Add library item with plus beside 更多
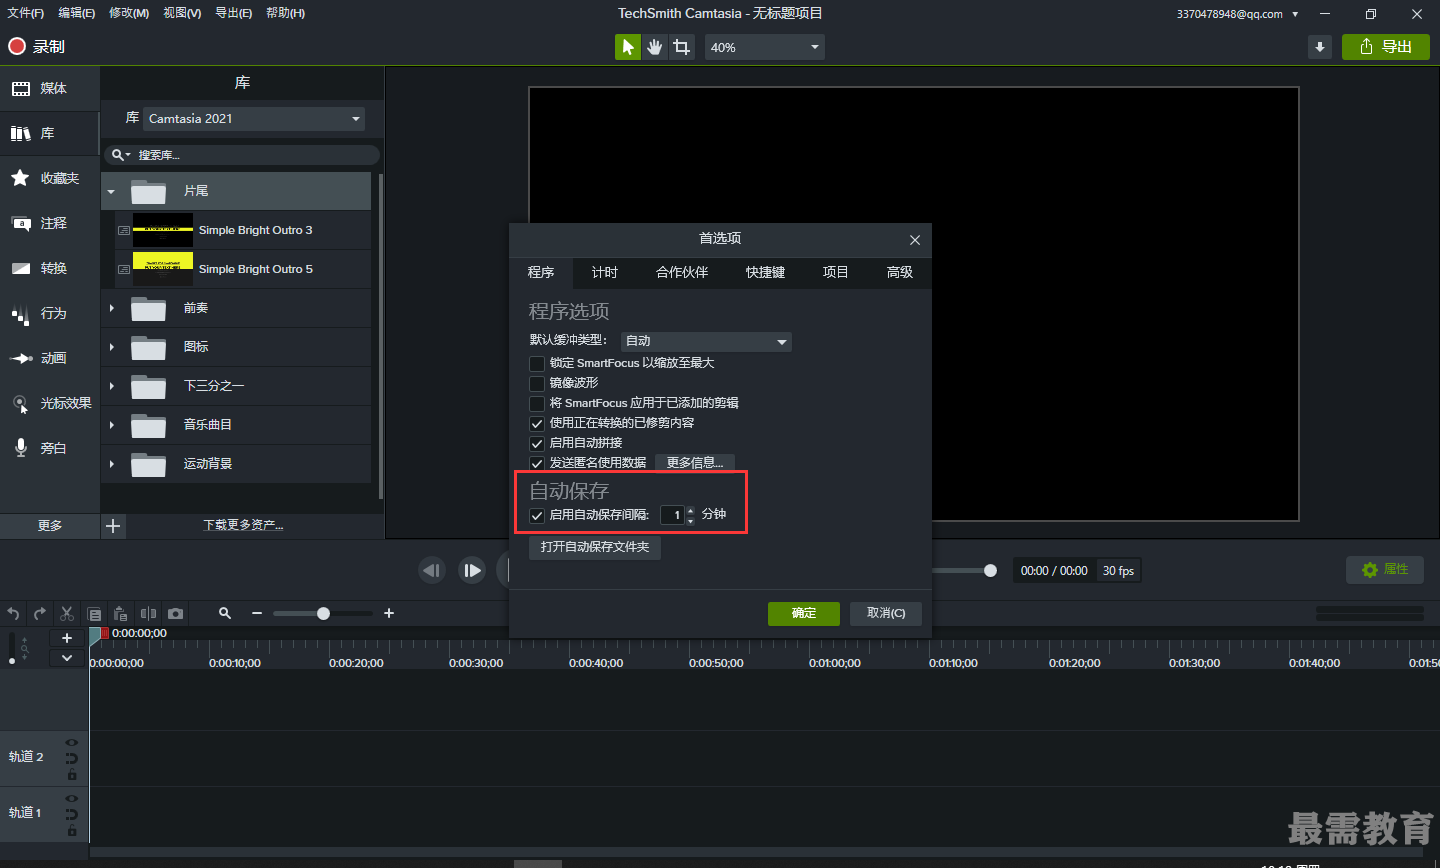The height and width of the screenshot is (868, 1440). pyautogui.click(x=113, y=526)
